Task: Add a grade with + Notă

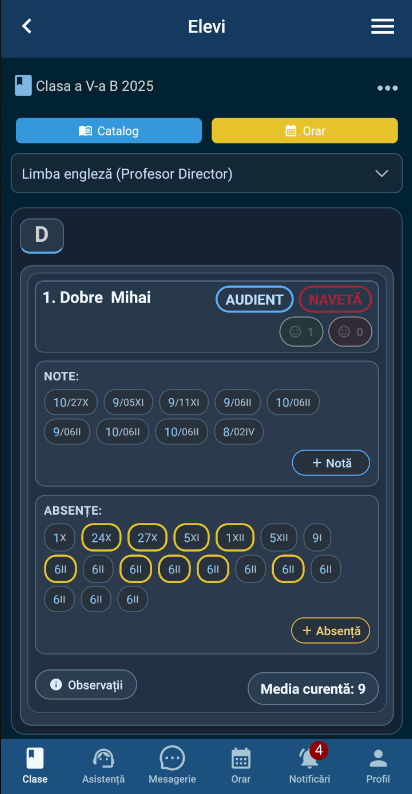Action: coord(331,463)
